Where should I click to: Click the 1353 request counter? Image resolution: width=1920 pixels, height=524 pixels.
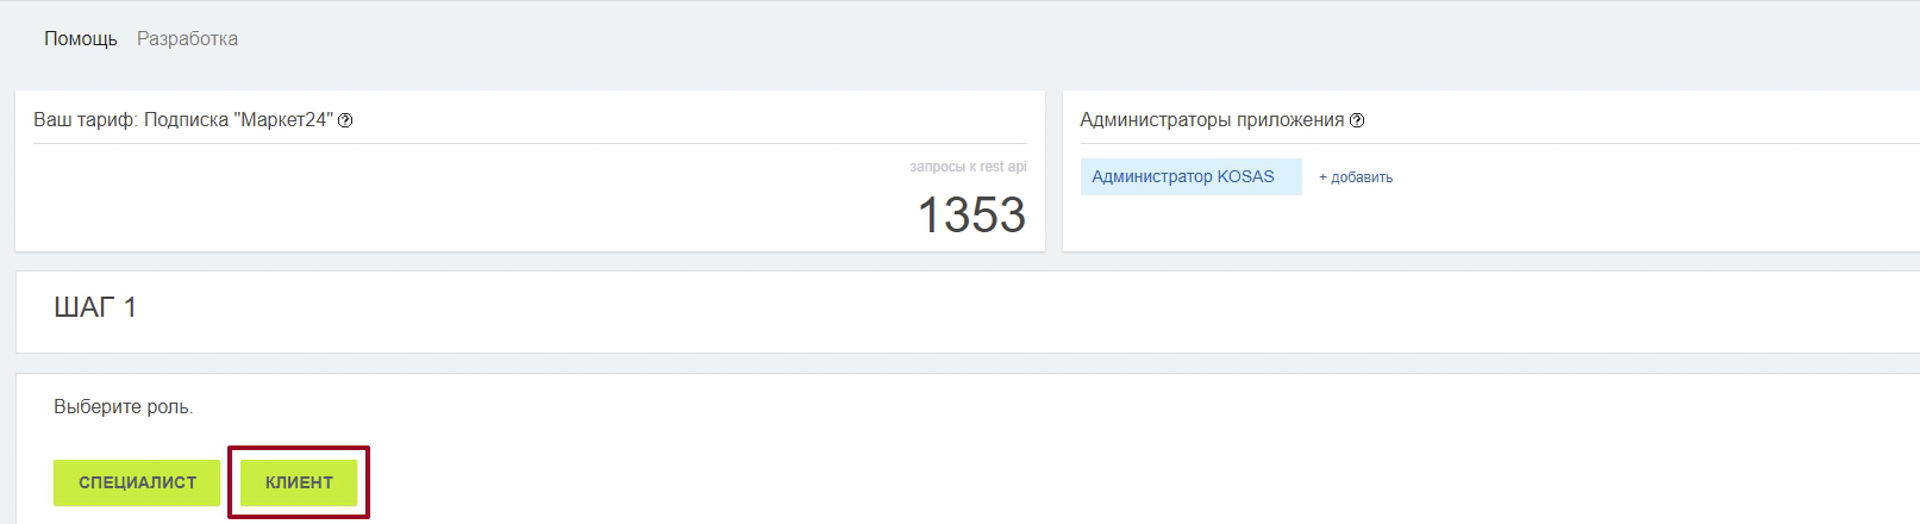971,215
